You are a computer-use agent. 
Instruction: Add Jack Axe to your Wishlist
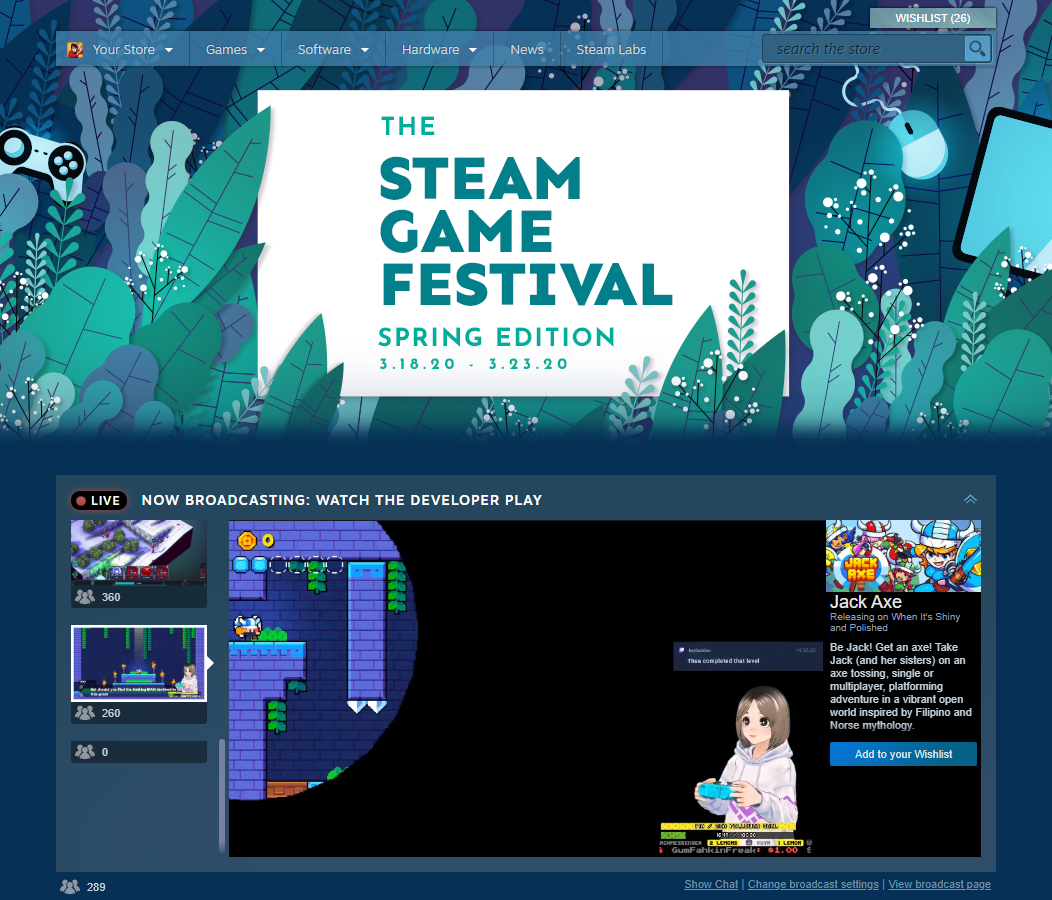903,754
